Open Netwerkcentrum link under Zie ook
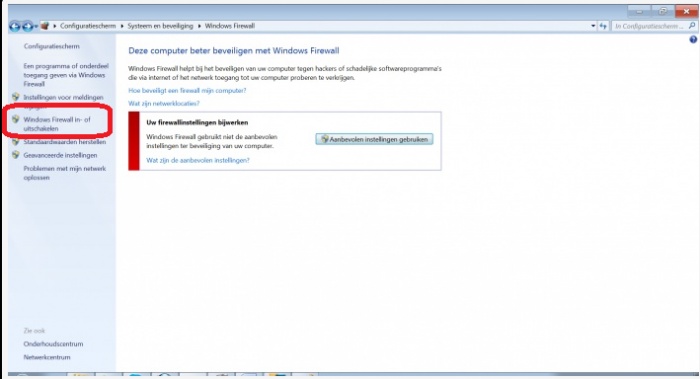Screen dimensions: 700x379 [47, 357]
